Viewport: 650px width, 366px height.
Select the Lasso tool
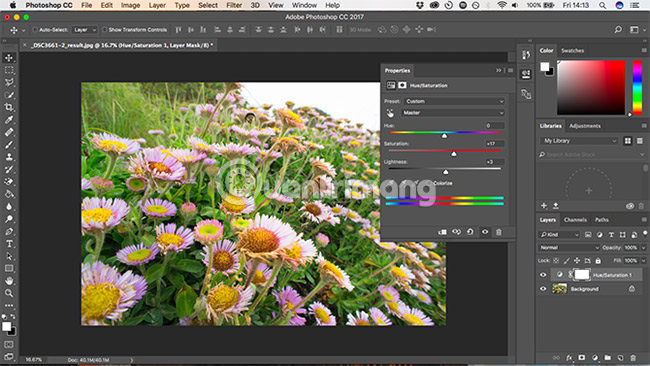[x=9, y=82]
